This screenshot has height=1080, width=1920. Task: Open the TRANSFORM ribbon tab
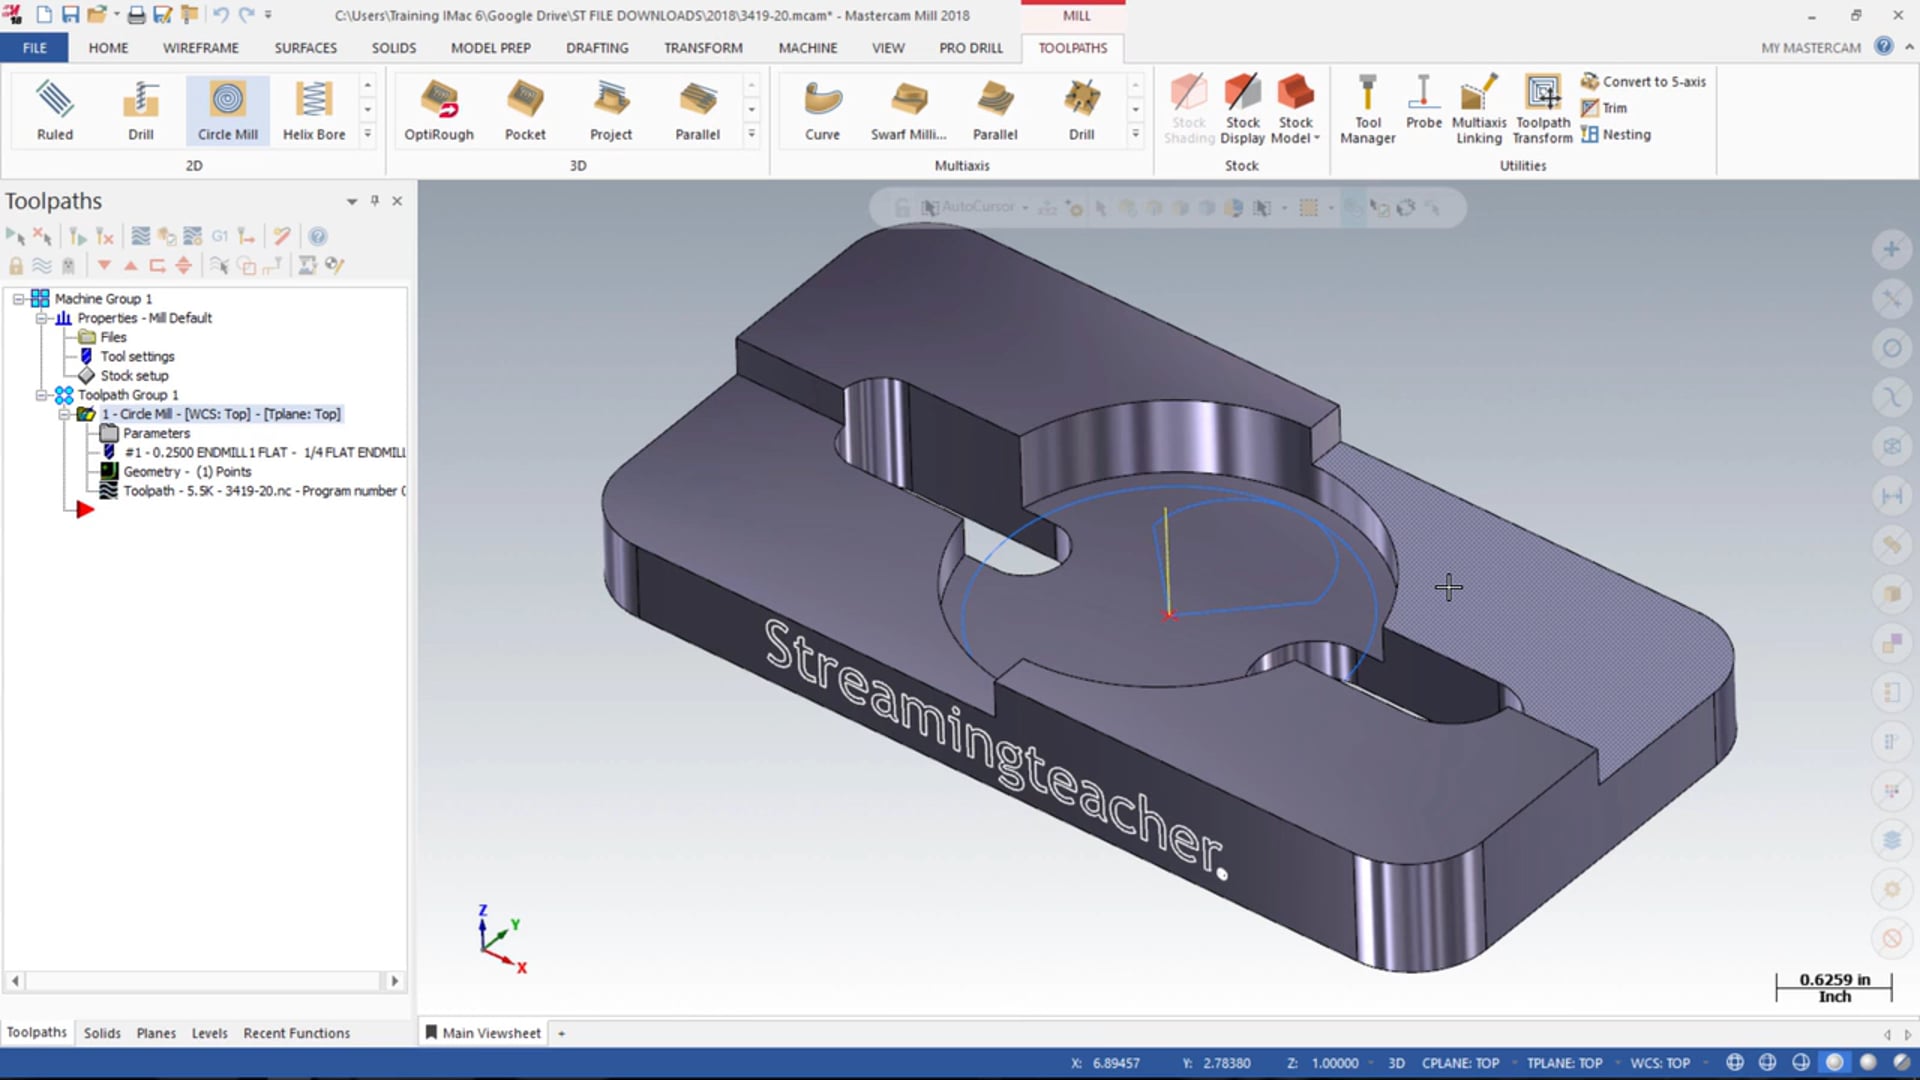[x=703, y=47]
